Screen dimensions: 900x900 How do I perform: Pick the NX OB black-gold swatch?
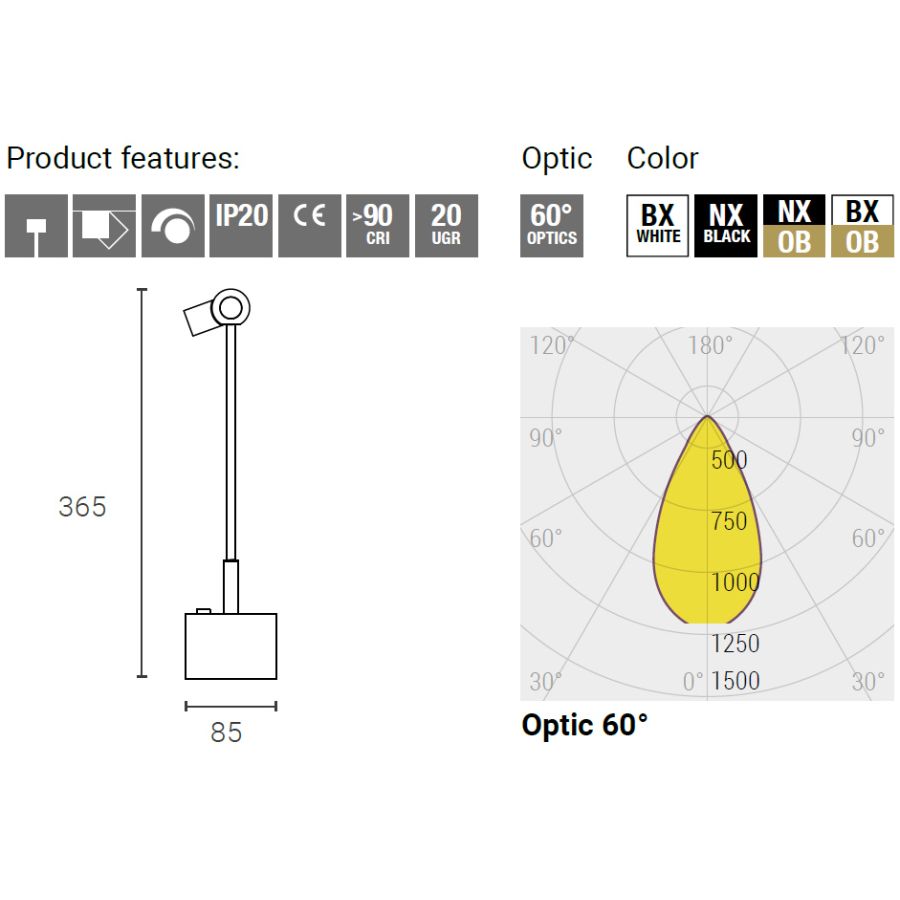794,226
